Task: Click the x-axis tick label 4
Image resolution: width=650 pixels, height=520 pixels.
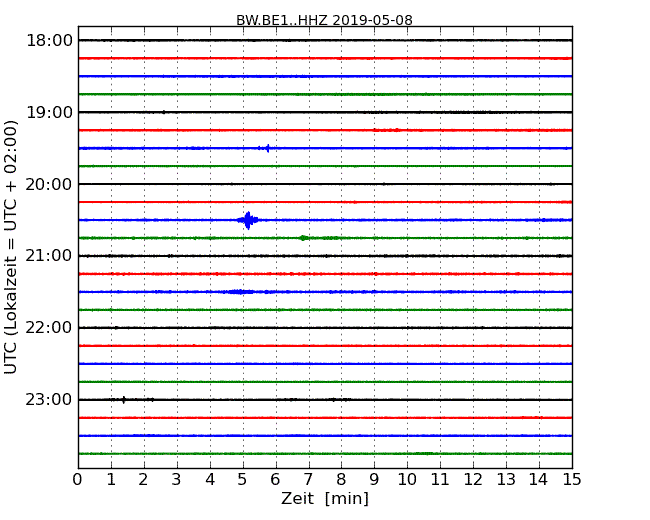Action: point(210,479)
